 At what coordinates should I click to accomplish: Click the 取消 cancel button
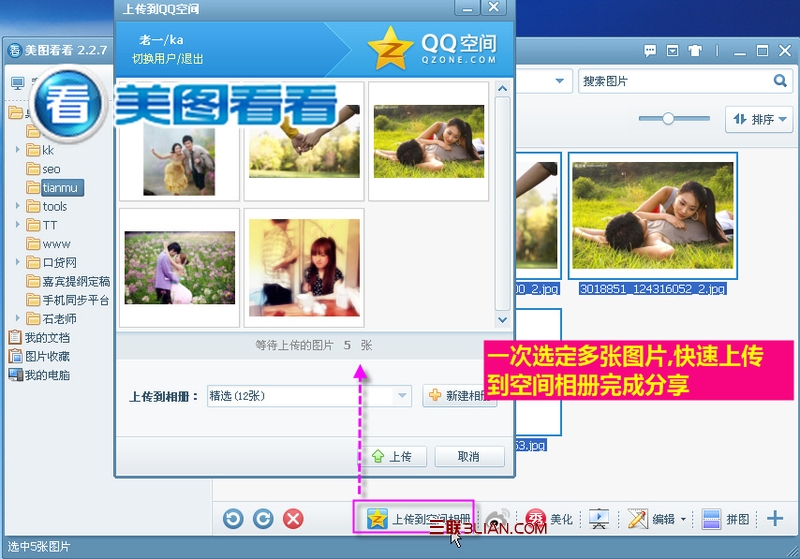click(469, 456)
